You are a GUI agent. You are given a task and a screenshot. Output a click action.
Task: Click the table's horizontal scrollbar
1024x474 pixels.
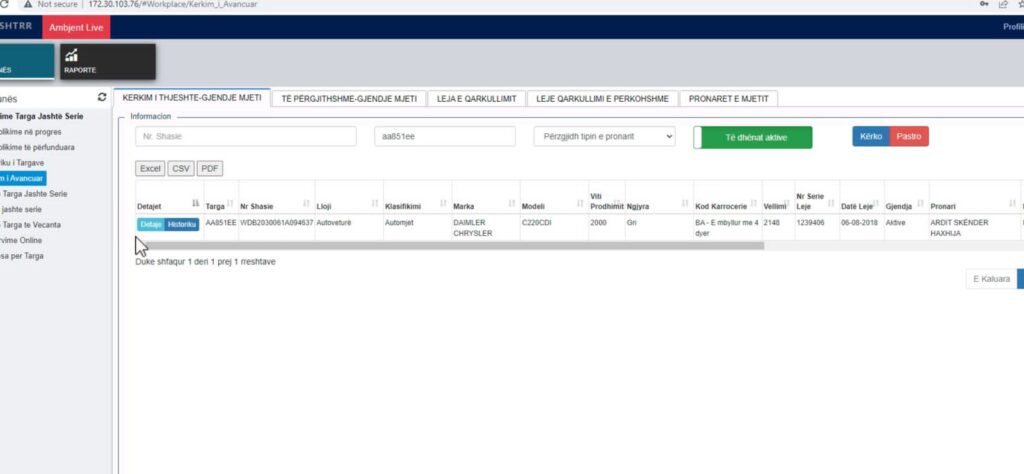tap(450, 245)
